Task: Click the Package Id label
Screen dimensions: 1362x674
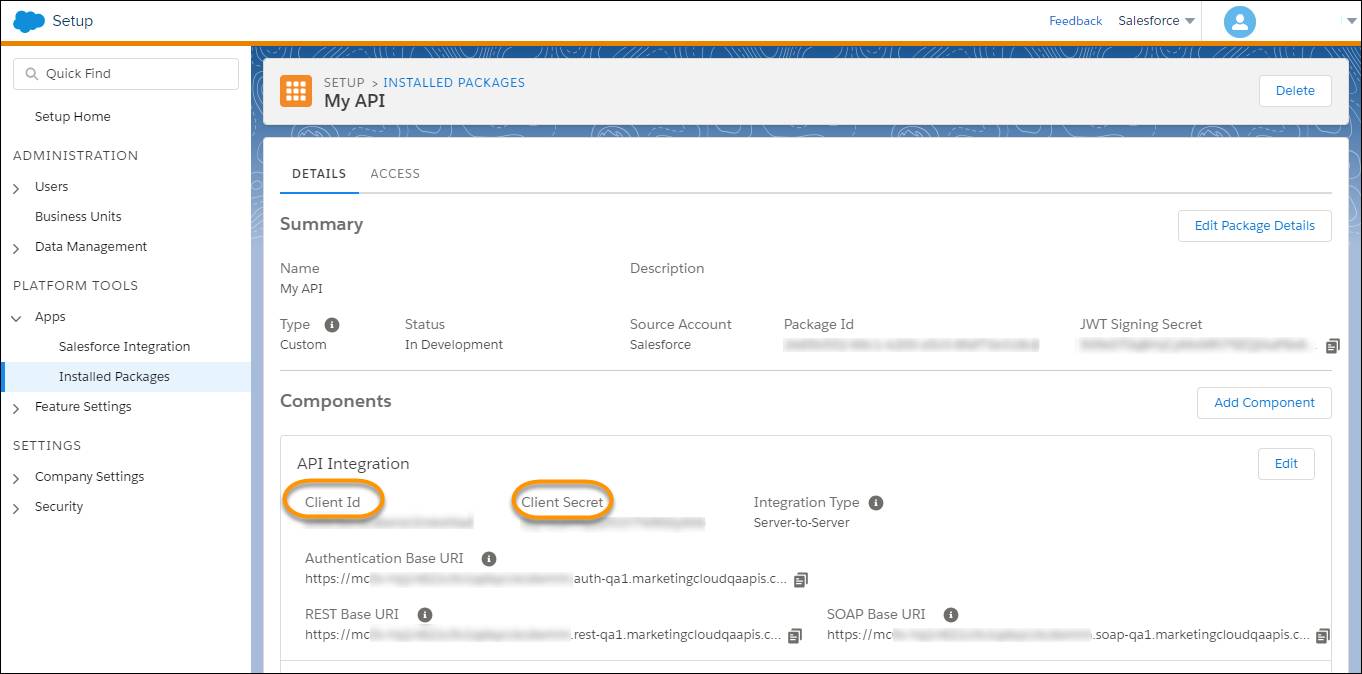Action: click(819, 325)
